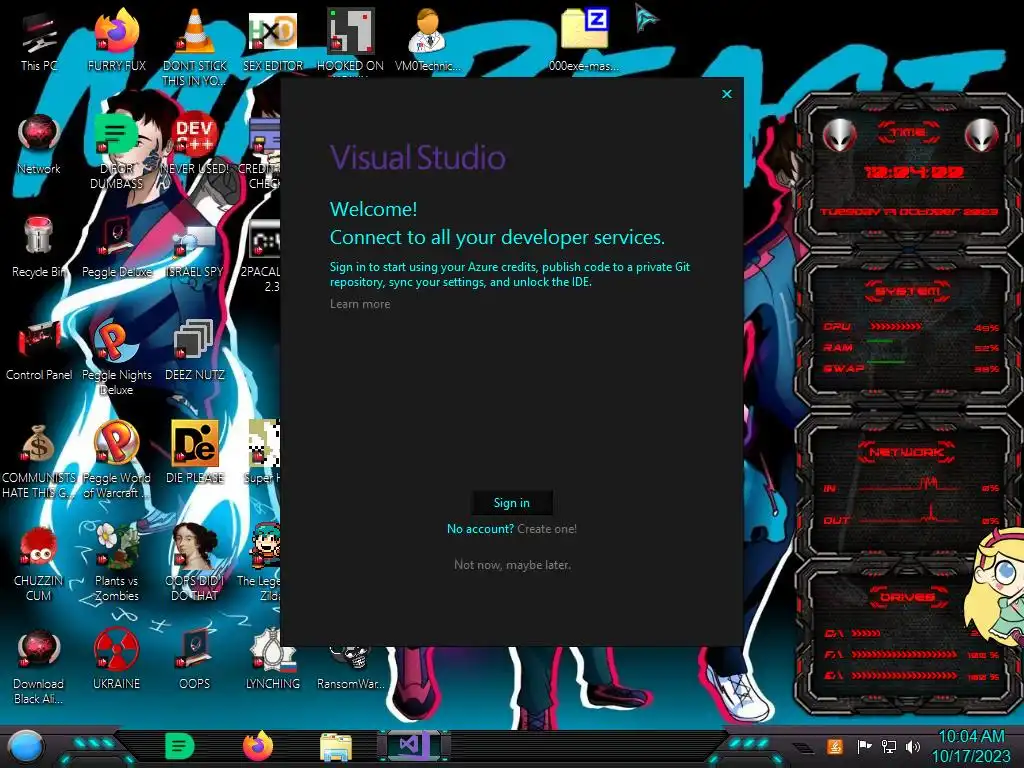
Task: Select the money bag COMMUNISTS shortcut
Action: click(38, 460)
